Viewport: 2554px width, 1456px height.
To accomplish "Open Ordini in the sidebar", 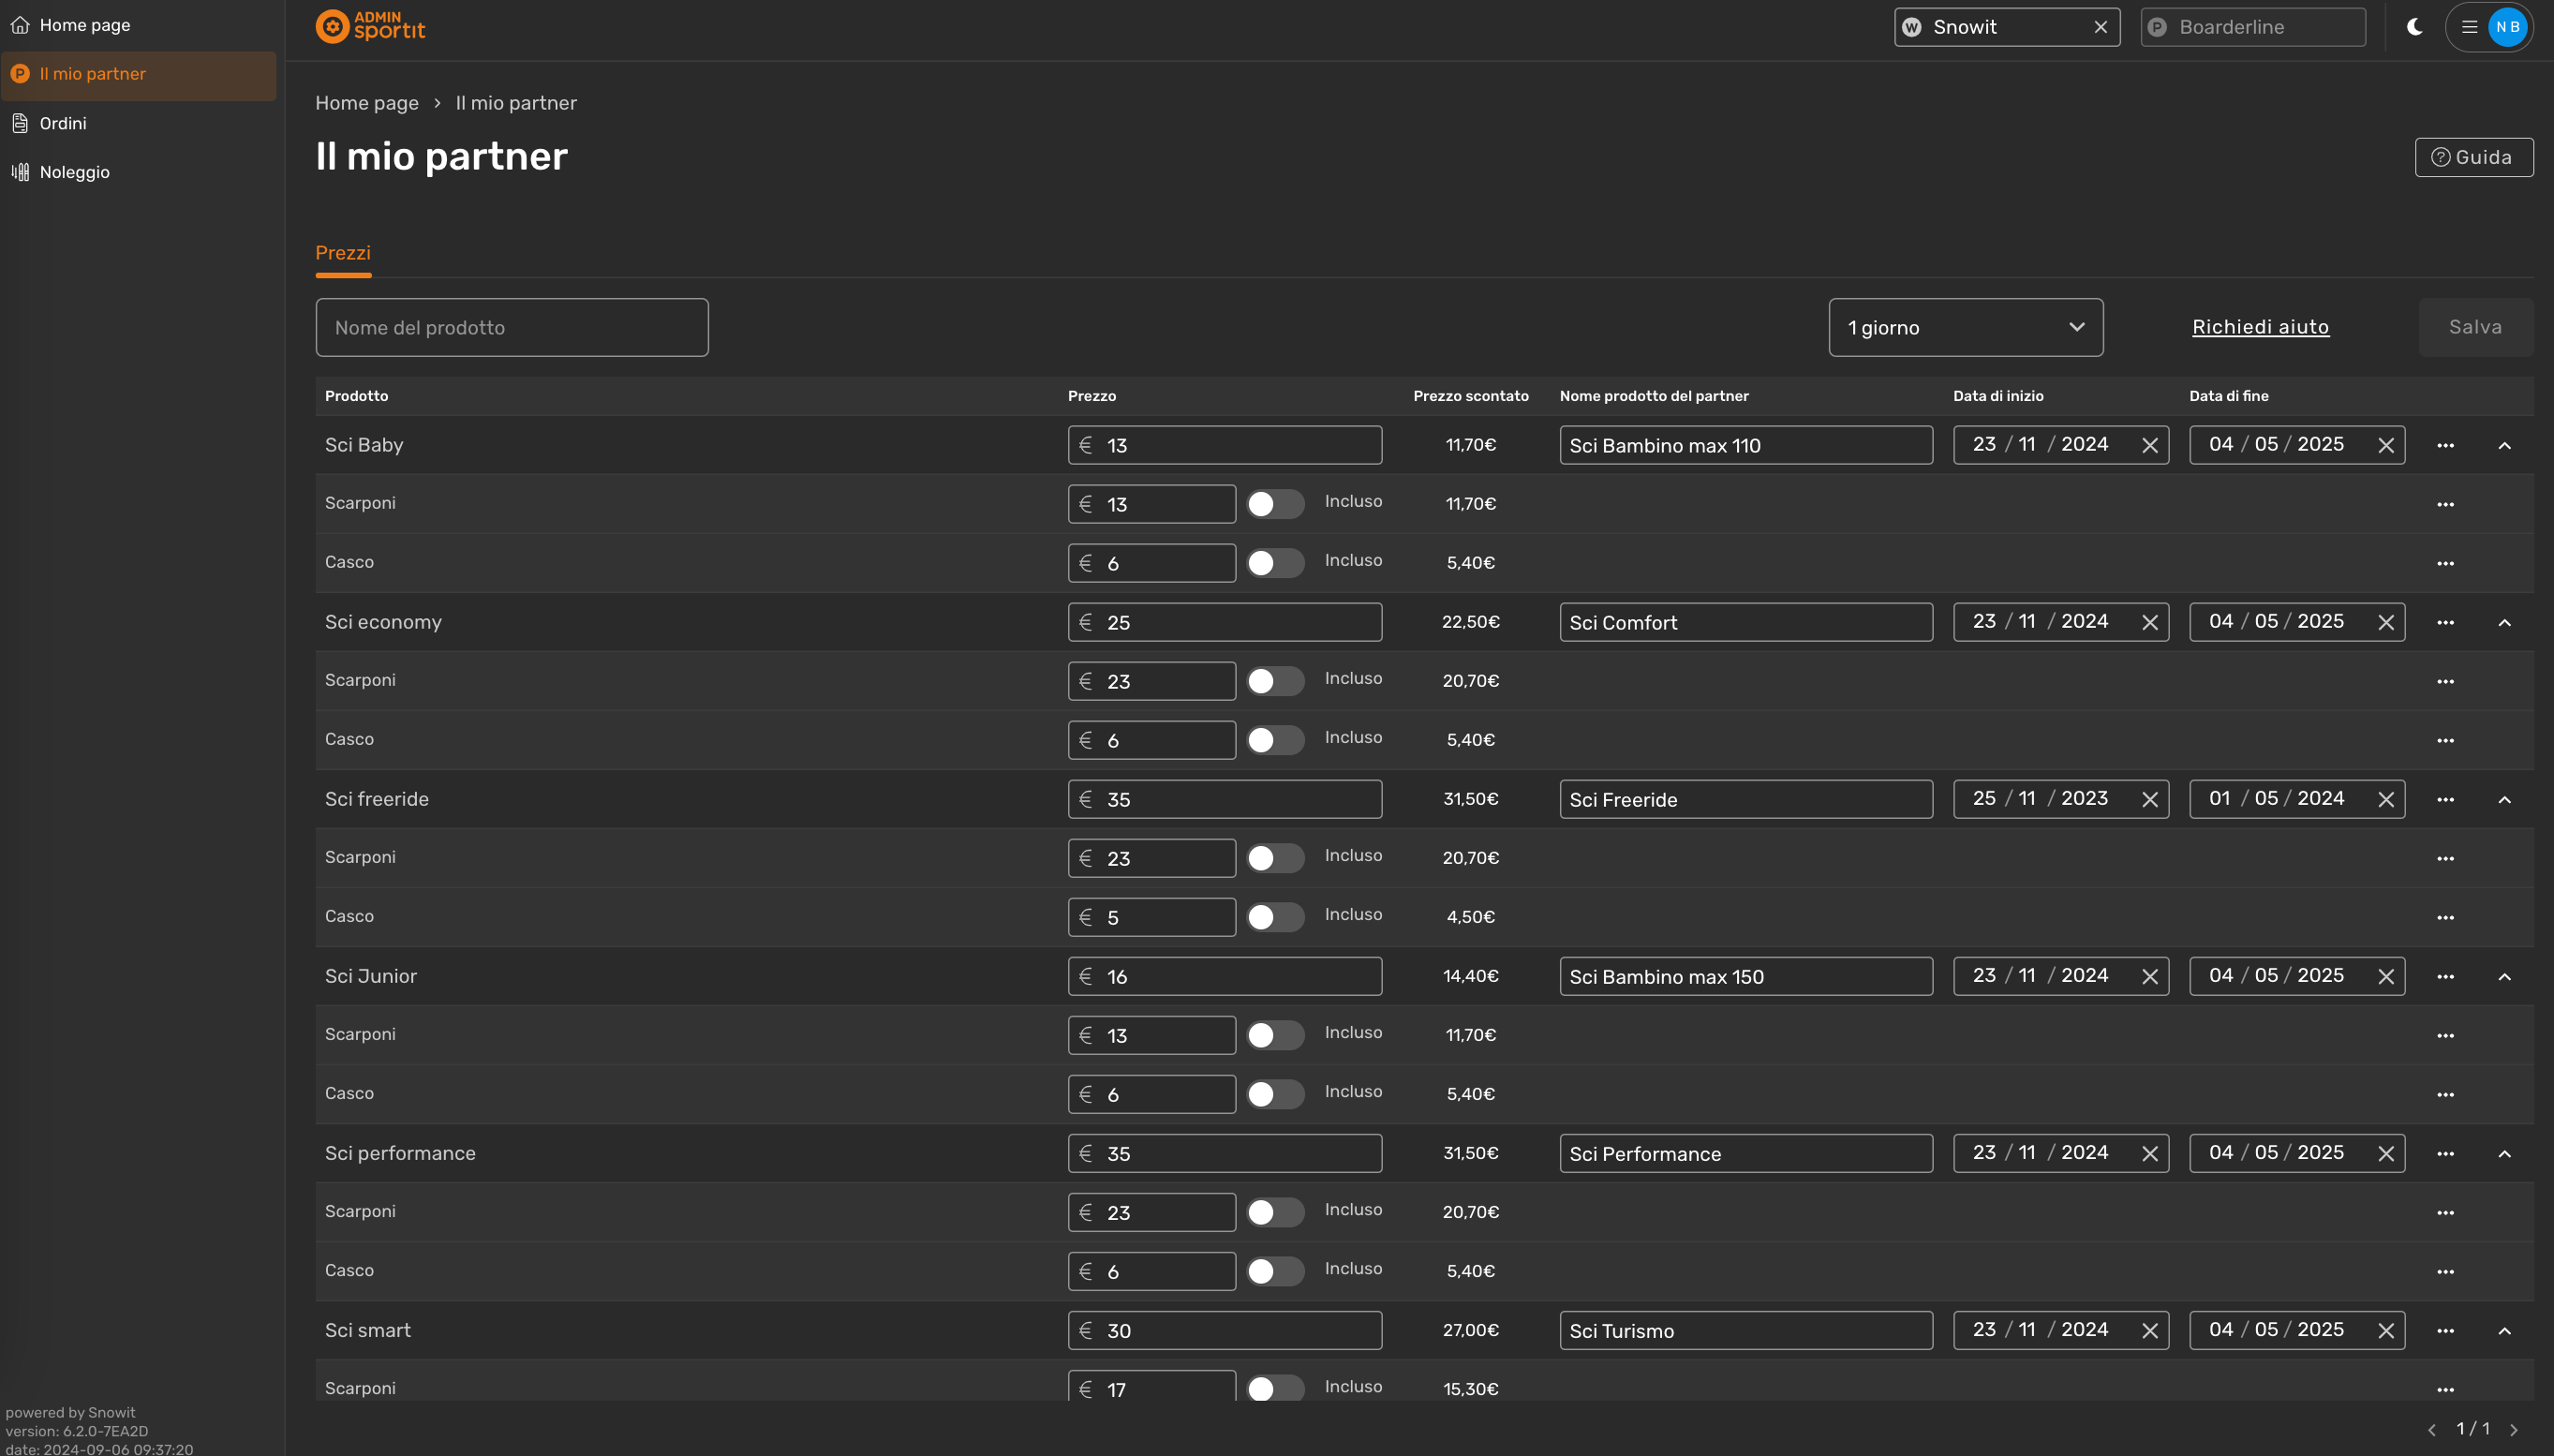I will click(62, 123).
